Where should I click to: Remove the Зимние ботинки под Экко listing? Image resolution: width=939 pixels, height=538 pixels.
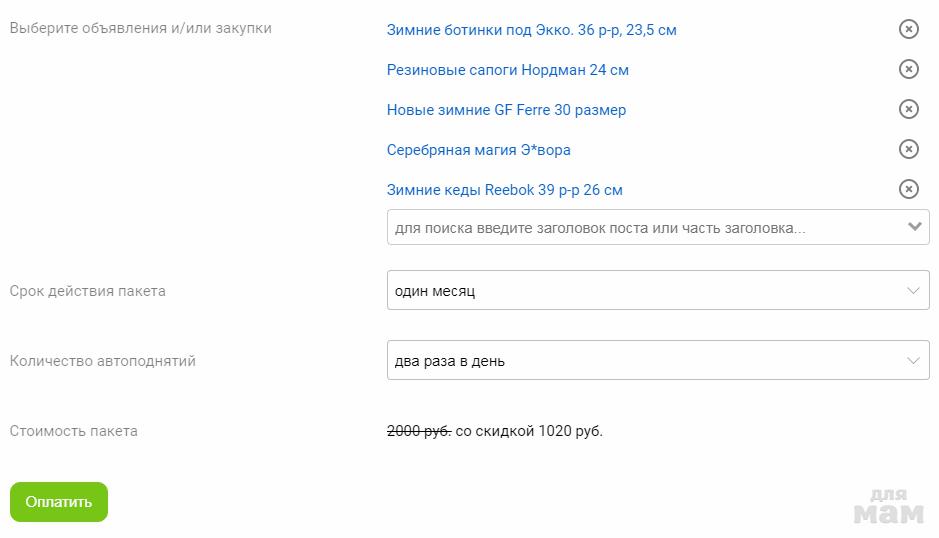pyautogui.click(x=908, y=29)
